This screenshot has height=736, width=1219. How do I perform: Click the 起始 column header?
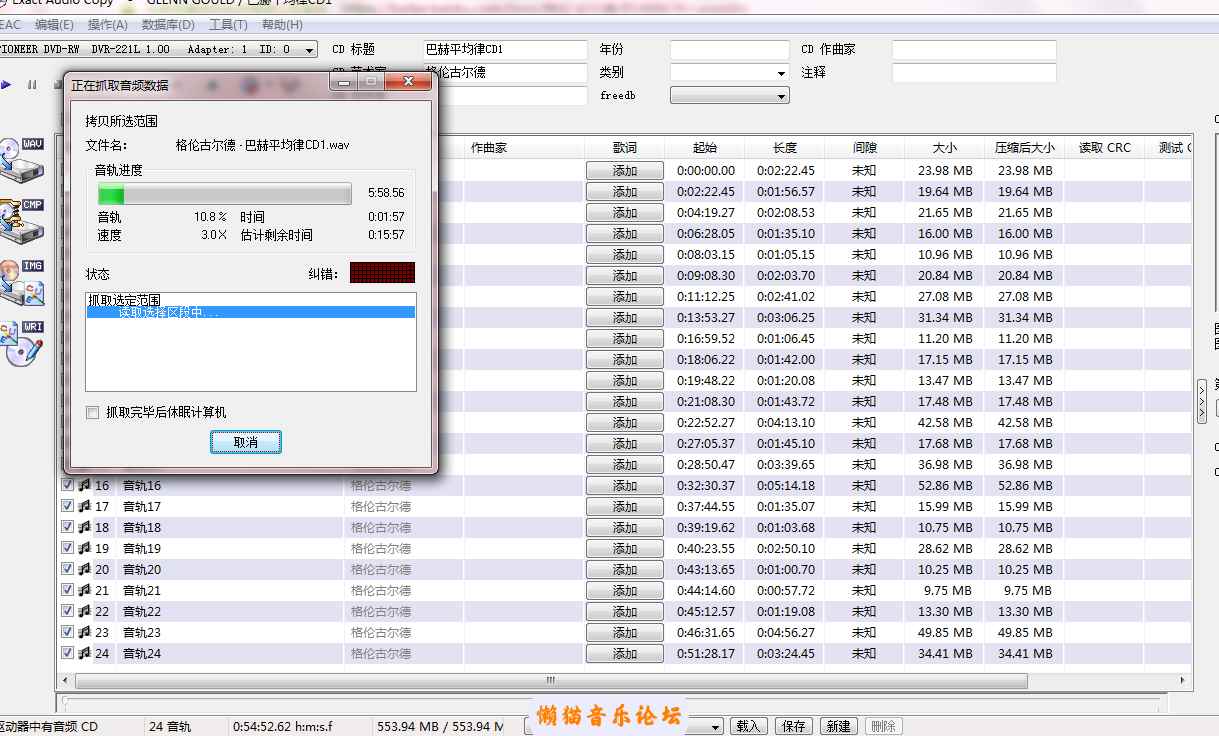[x=705, y=147]
